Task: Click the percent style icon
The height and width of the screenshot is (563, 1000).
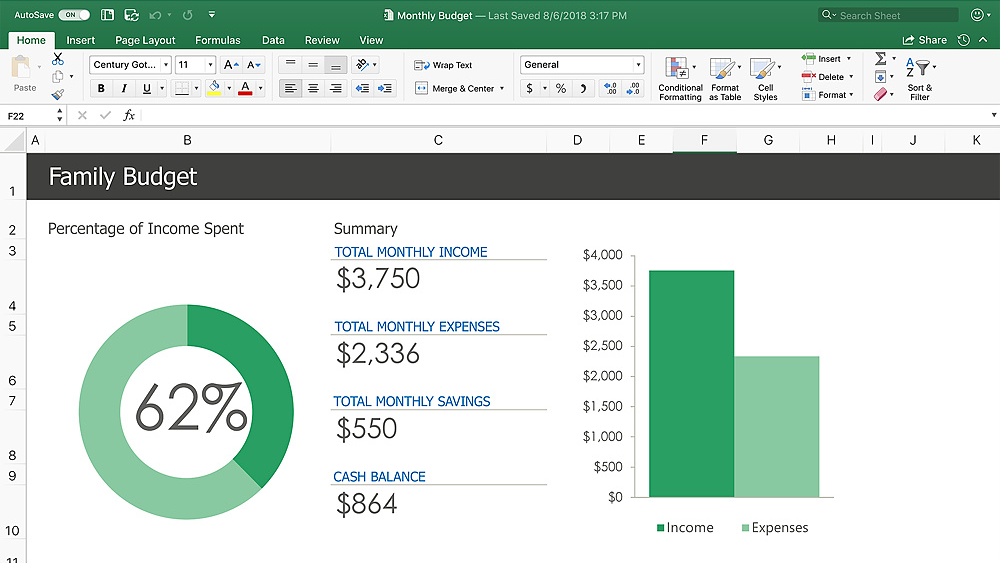Action: 561,89
